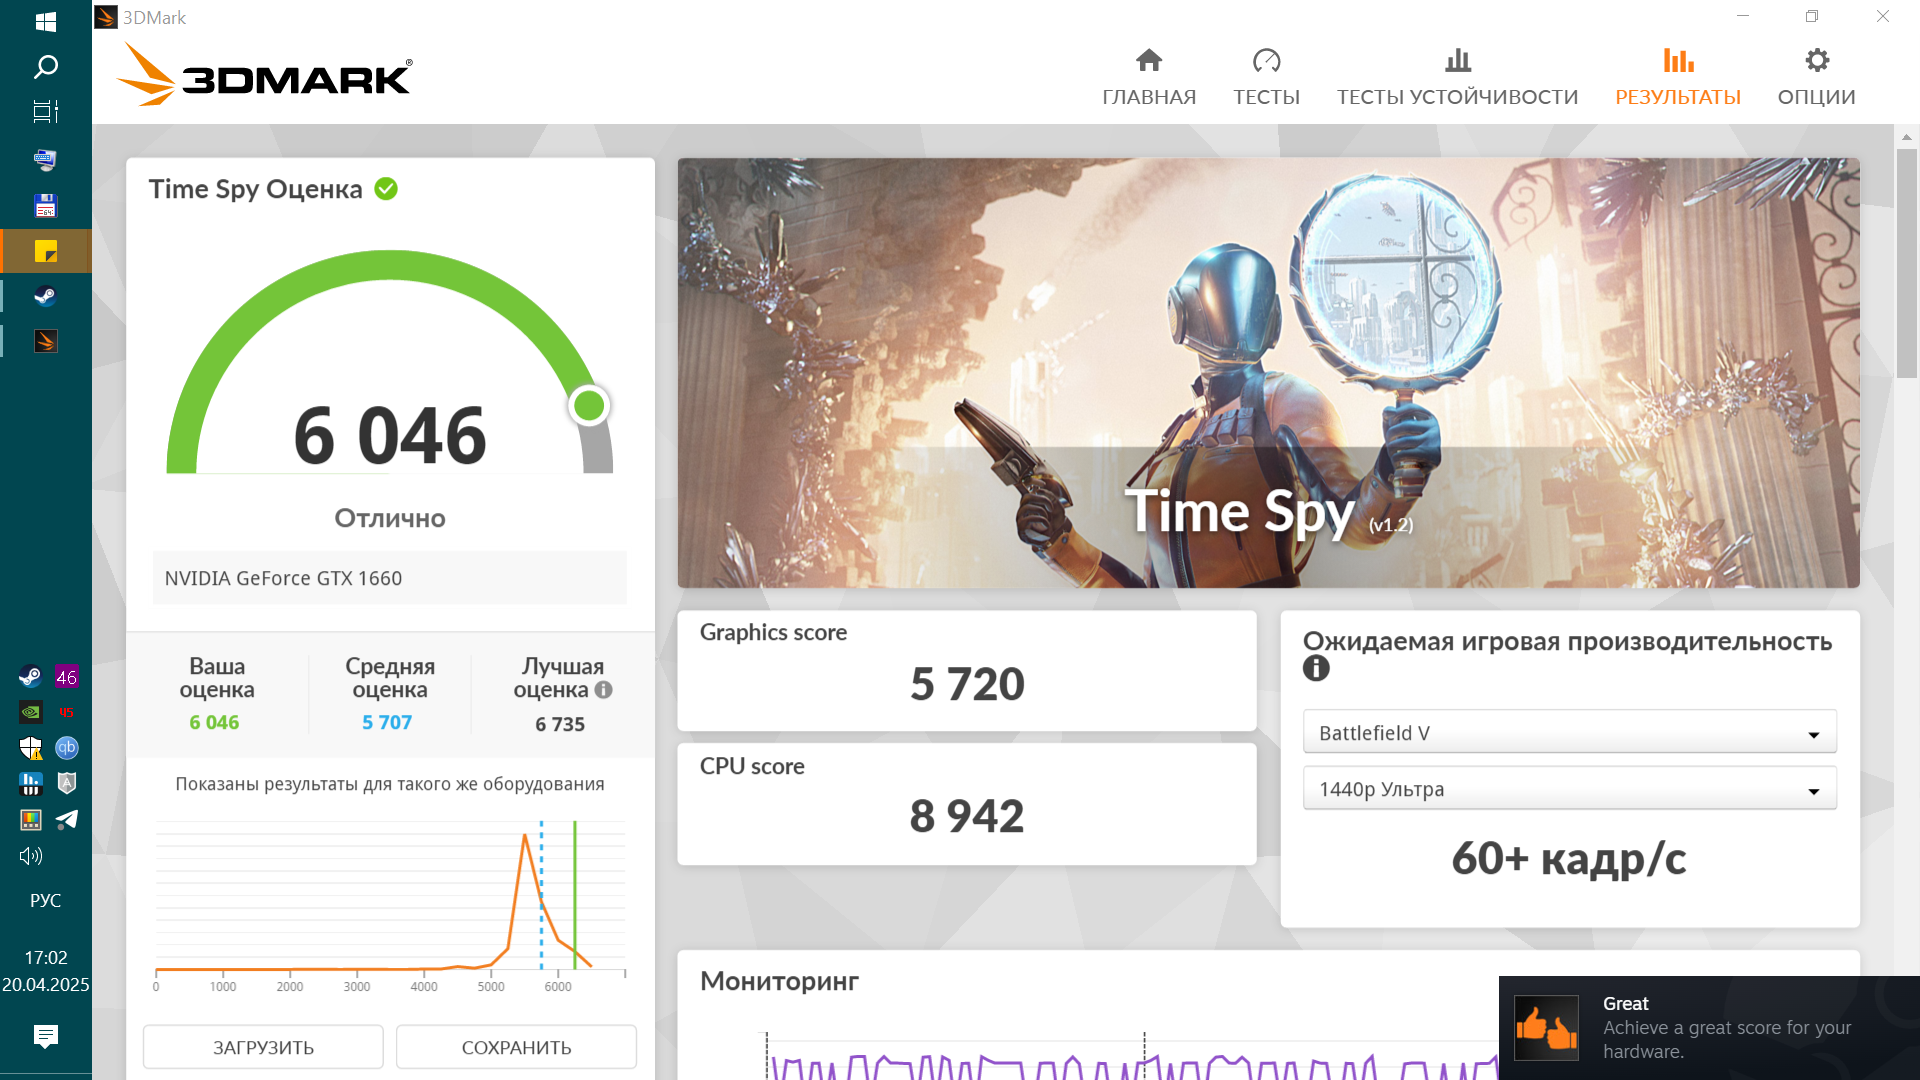Expand the Battlefield V game dropdown
The height and width of the screenshot is (1080, 1920).
point(1569,733)
